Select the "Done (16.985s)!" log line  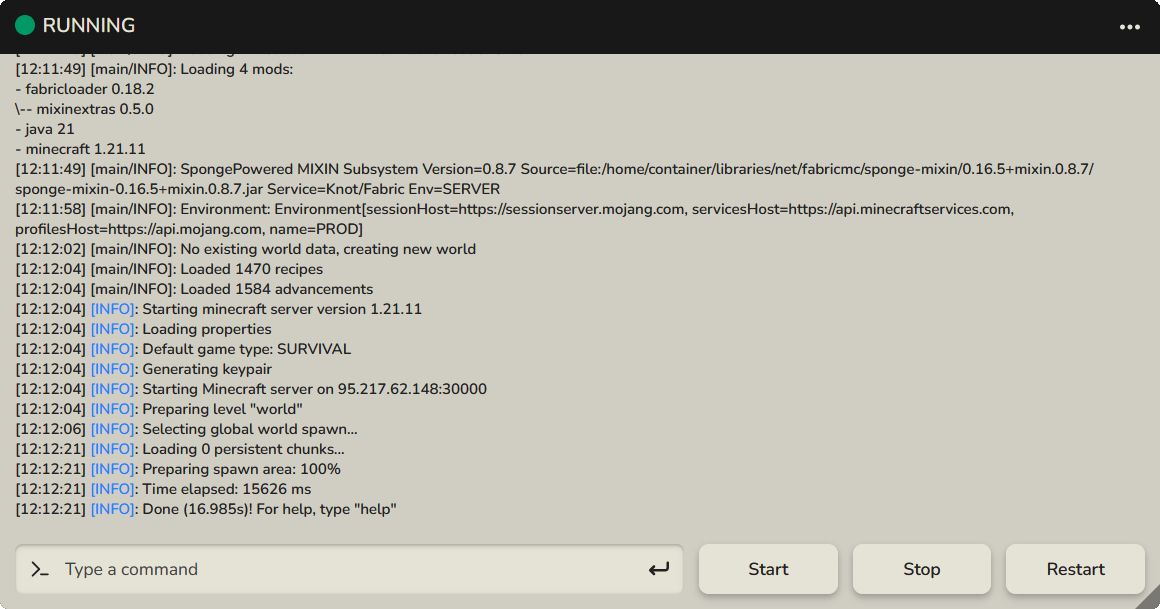(269, 509)
